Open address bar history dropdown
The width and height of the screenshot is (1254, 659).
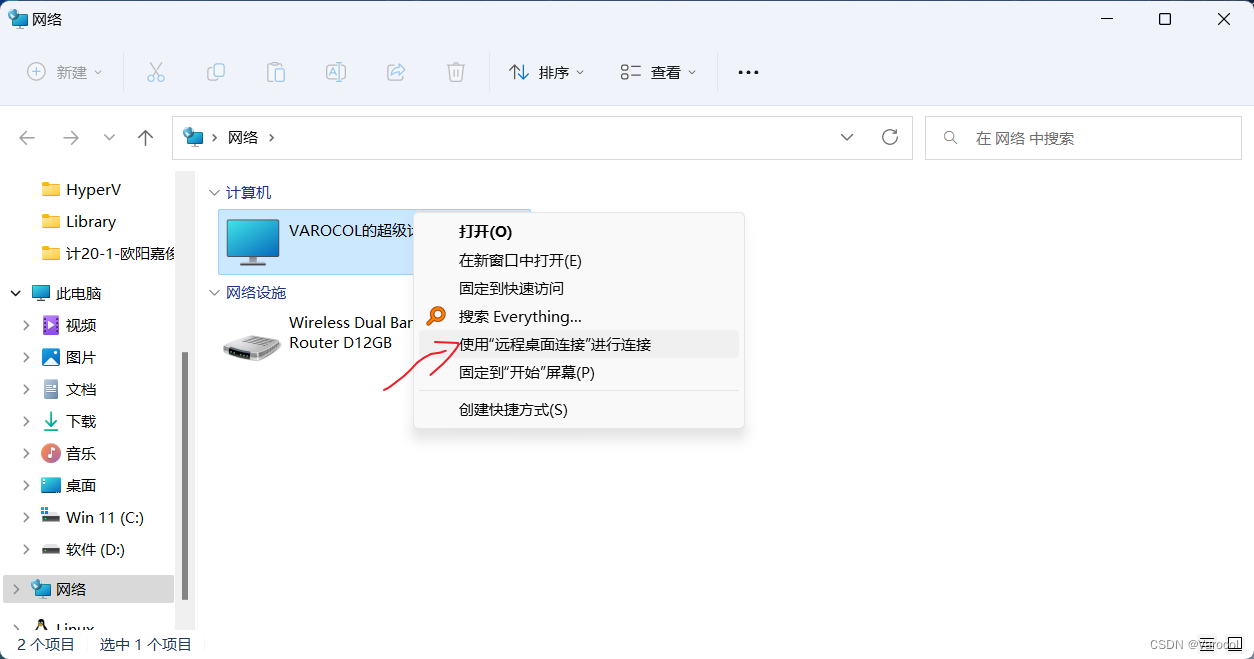(847, 137)
